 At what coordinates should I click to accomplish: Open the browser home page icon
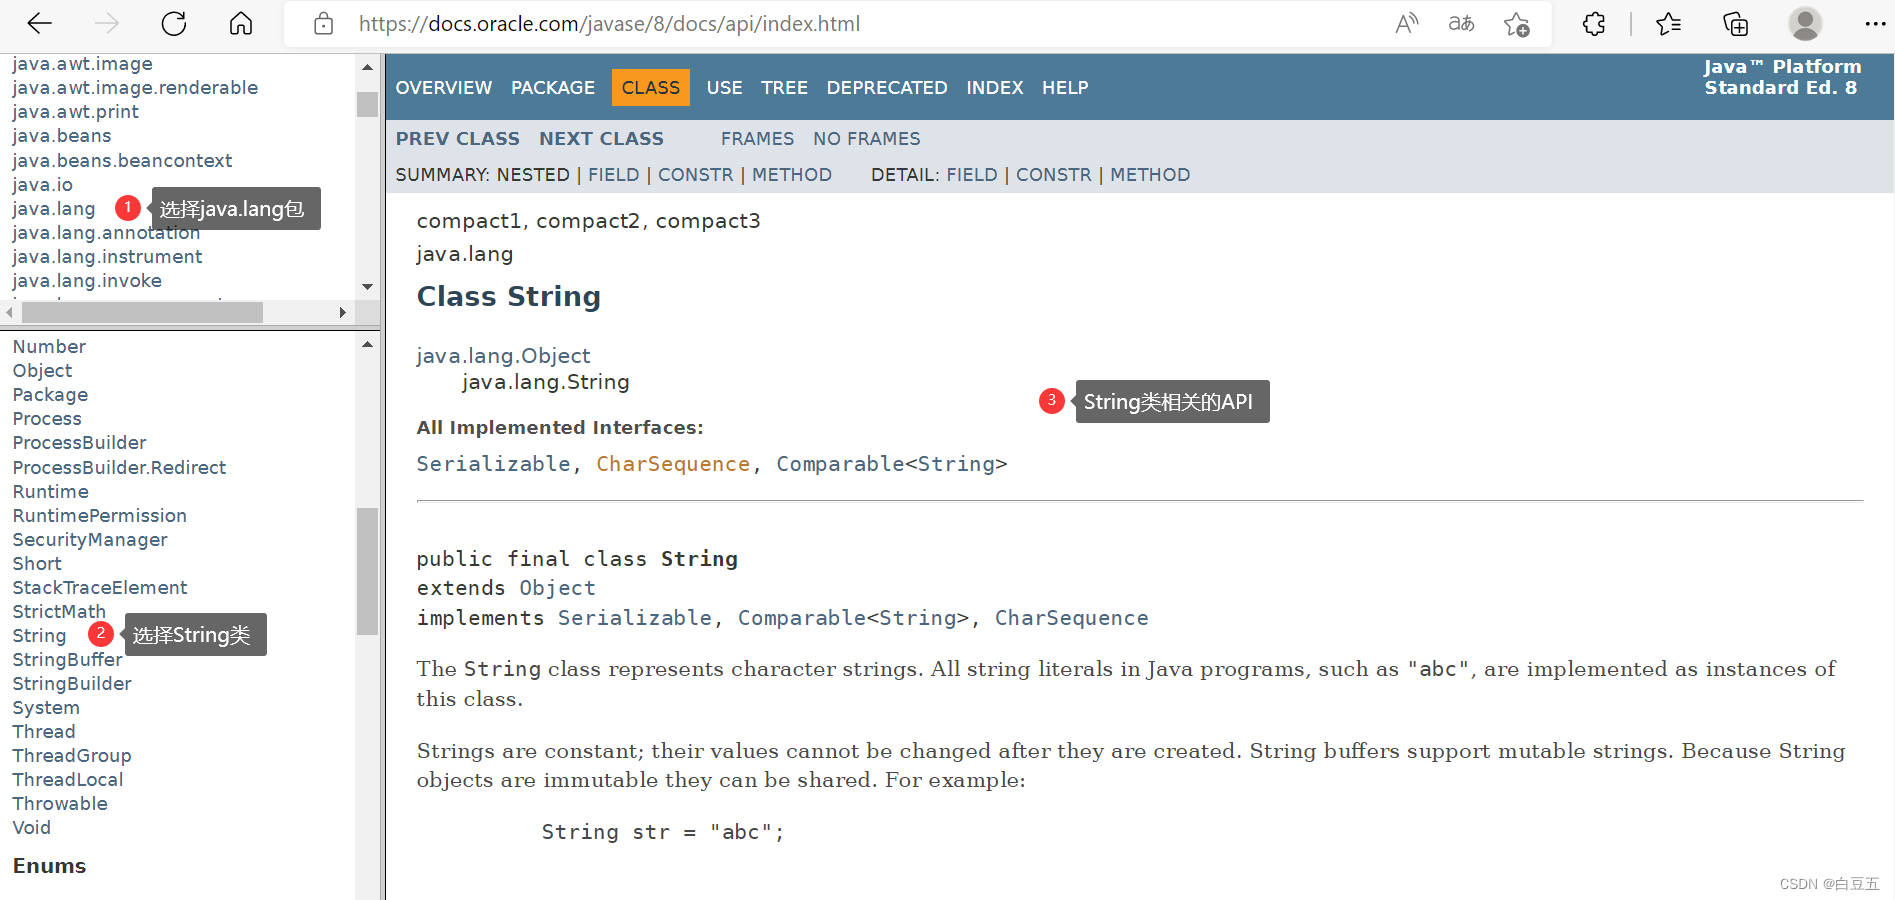(241, 23)
